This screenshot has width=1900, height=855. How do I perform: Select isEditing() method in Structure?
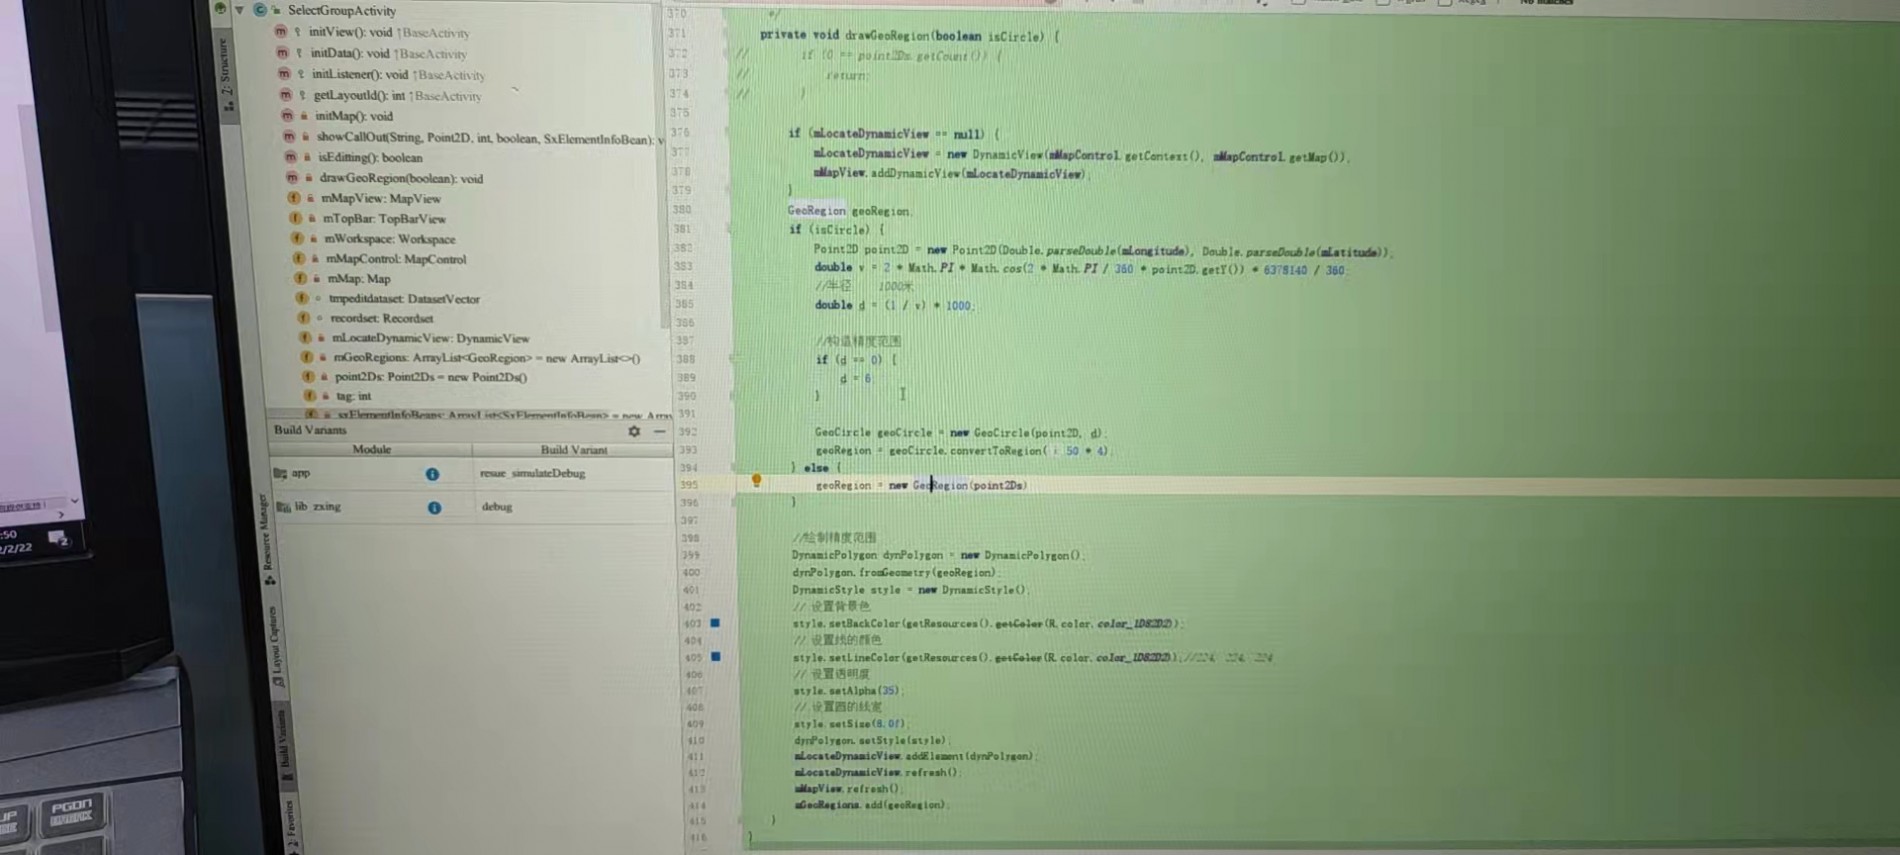(x=370, y=157)
